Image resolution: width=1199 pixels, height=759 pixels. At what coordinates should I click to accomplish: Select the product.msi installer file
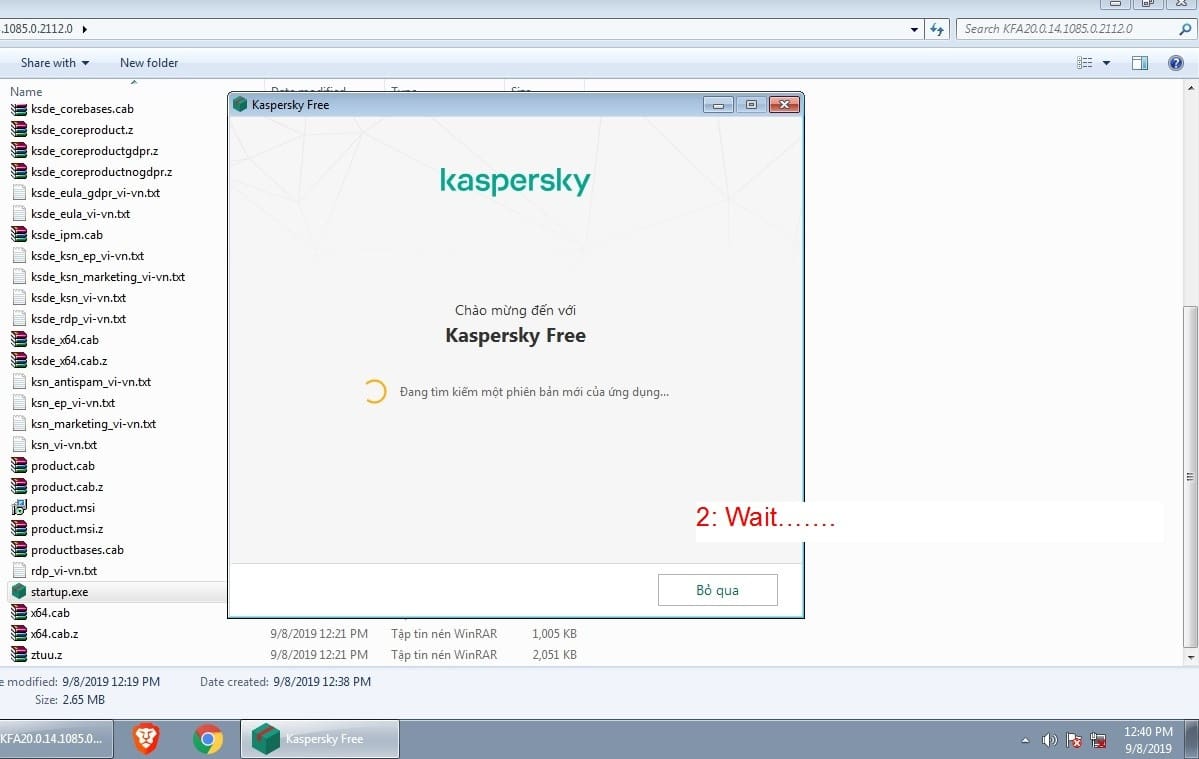[62, 508]
